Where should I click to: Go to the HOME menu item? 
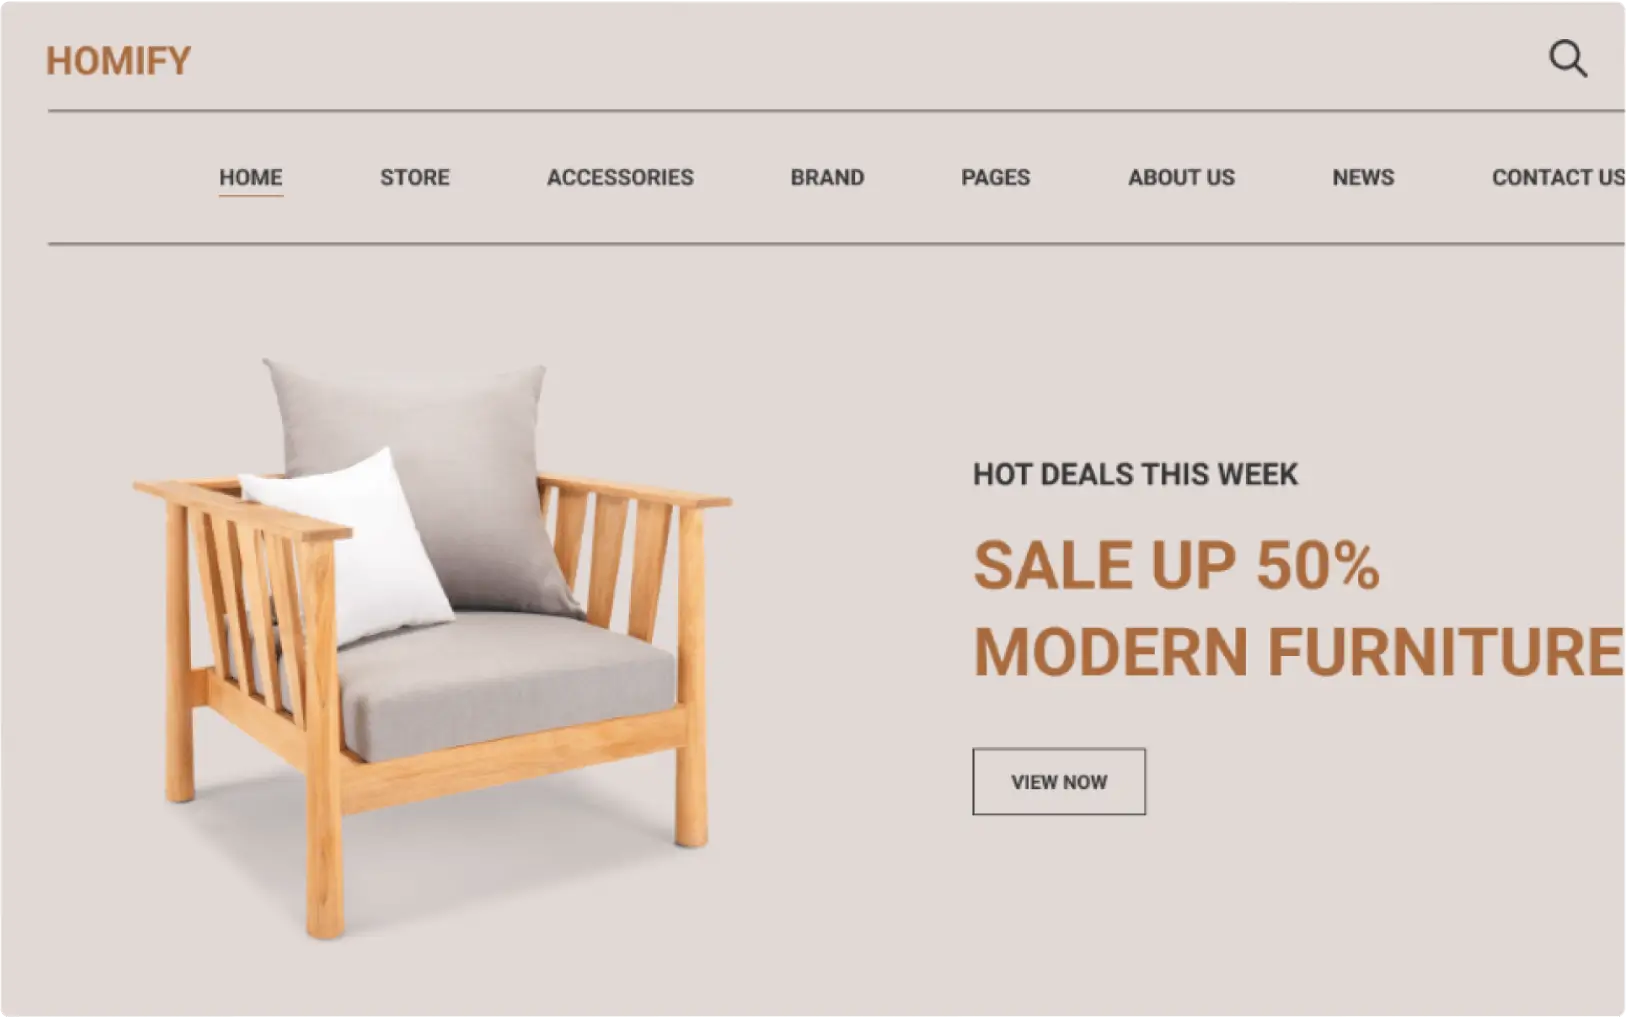251,177
